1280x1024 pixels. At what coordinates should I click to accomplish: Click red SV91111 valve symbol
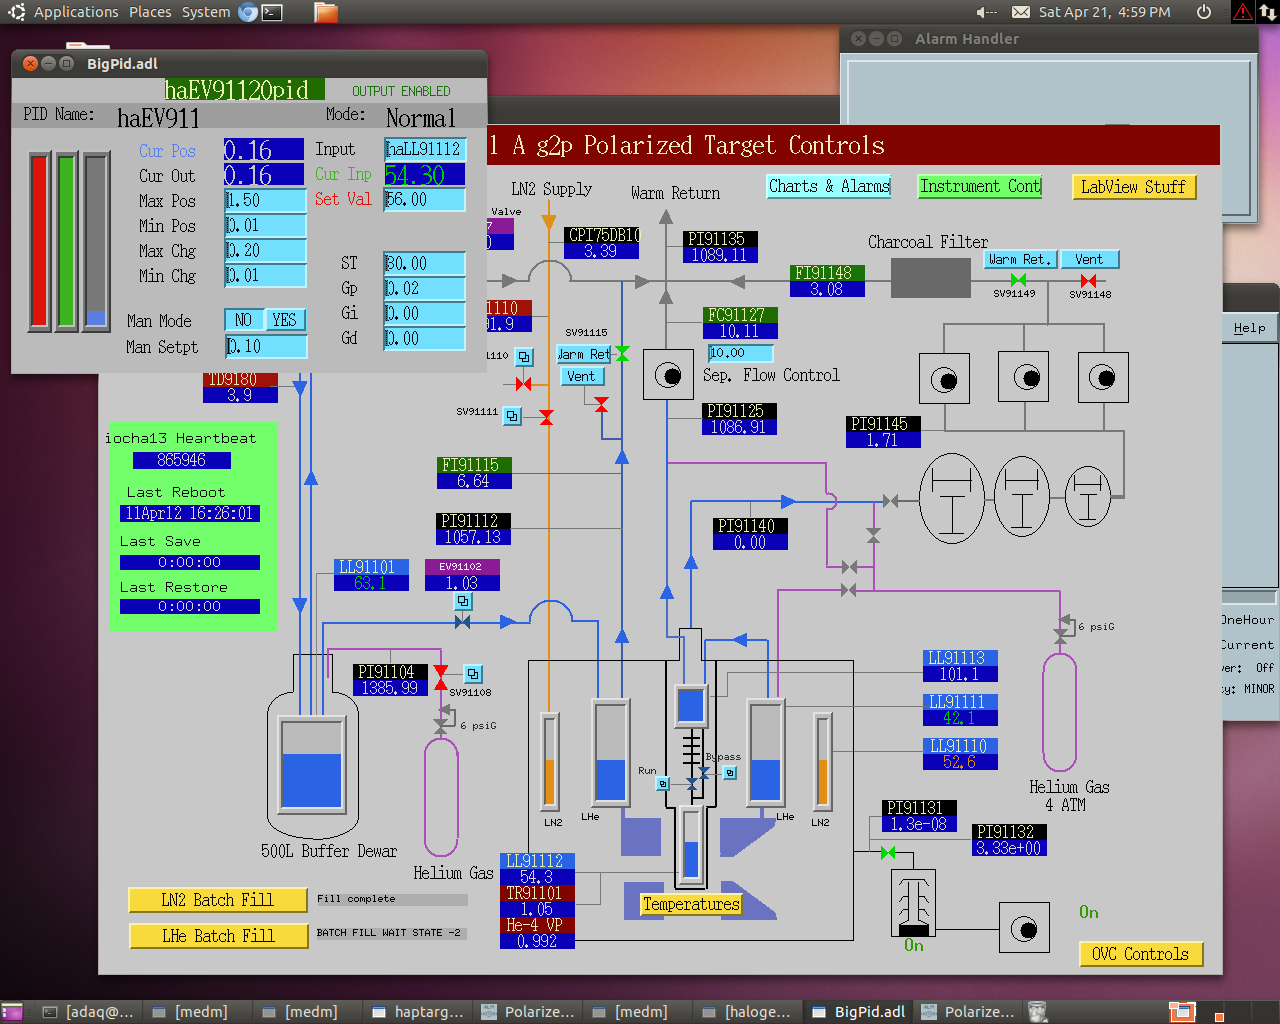click(546, 417)
